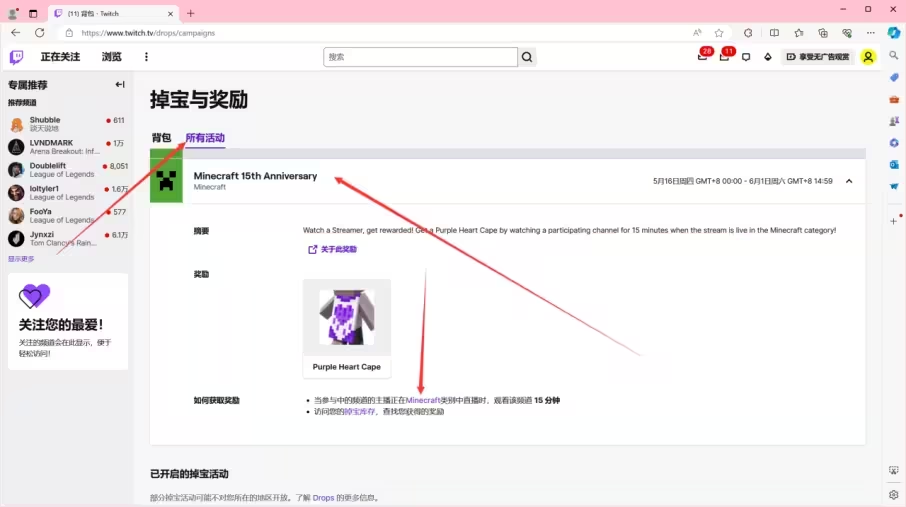Open the browser extensions icon
The height and width of the screenshot is (507, 906).
748,33
